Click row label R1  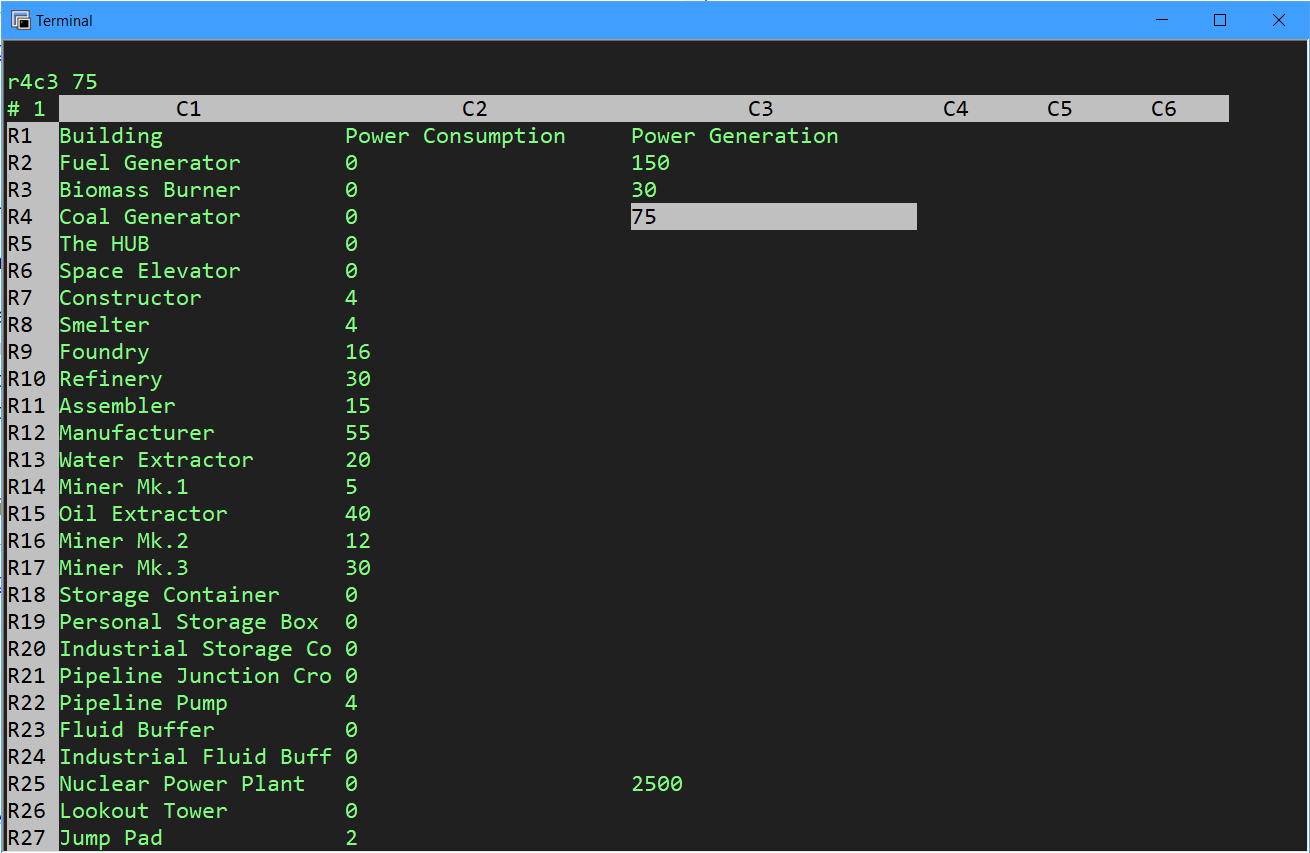(x=20, y=136)
